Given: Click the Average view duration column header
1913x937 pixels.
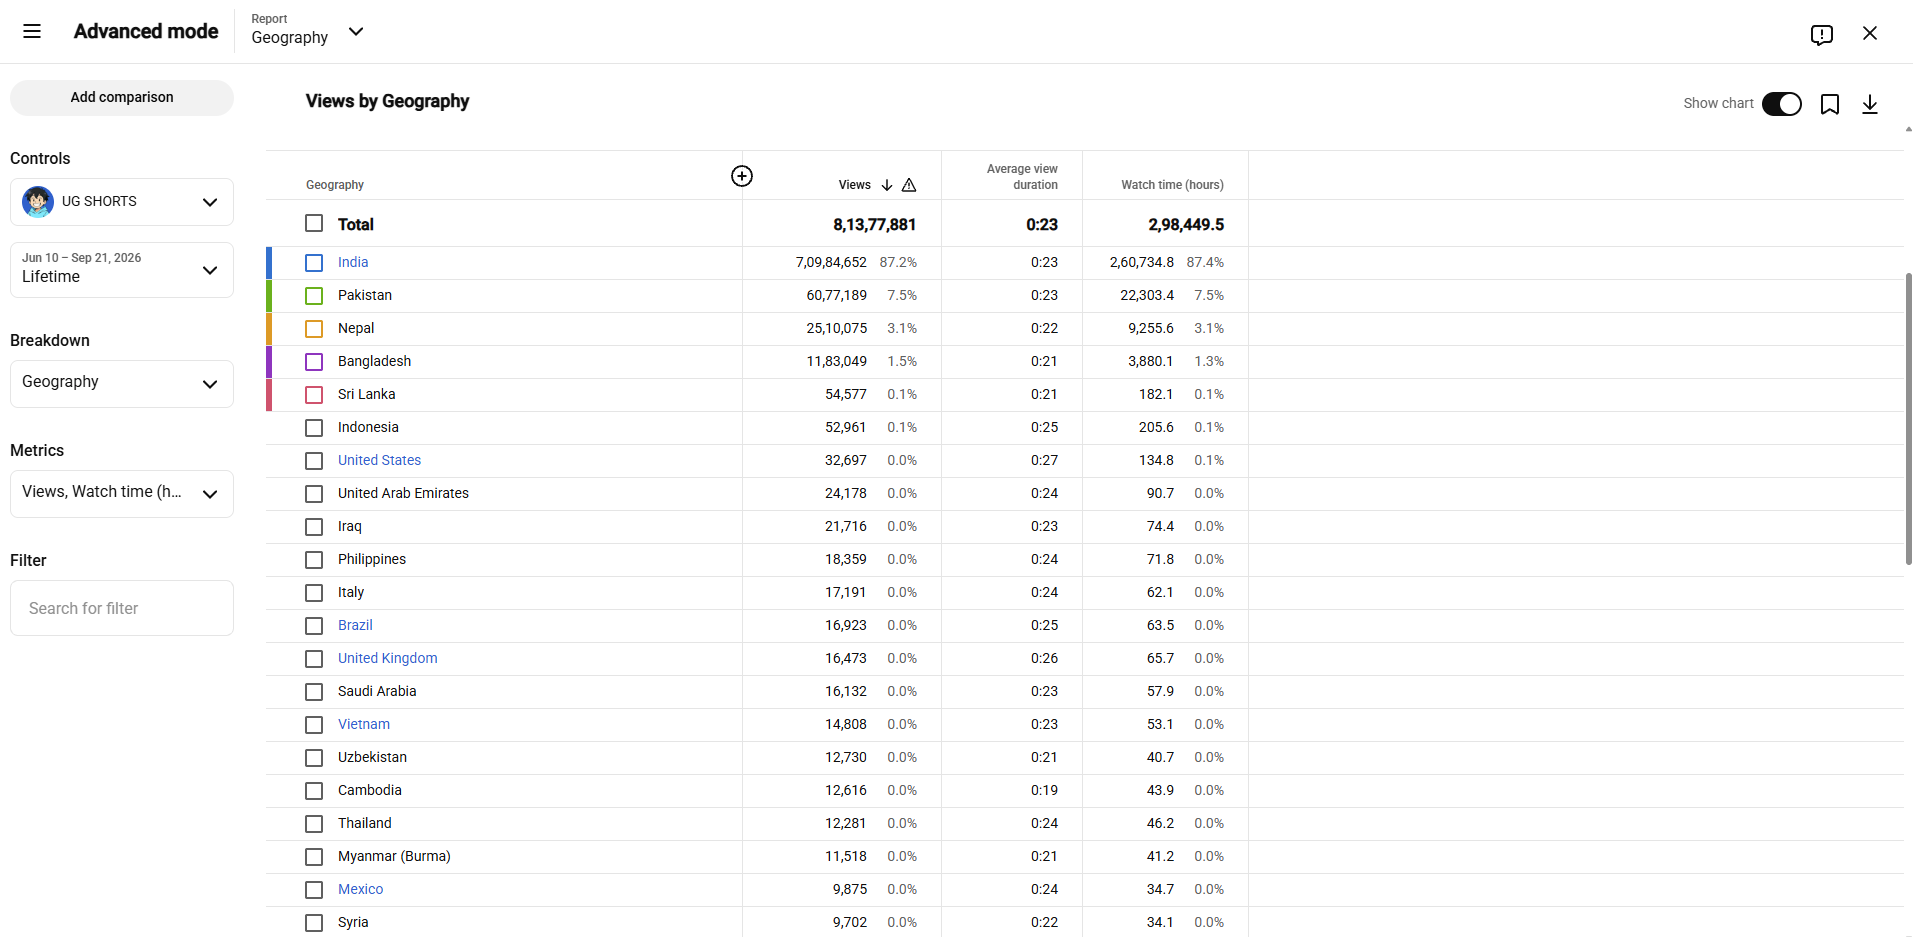Looking at the screenshot, I should pyautogui.click(x=1022, y=177).
